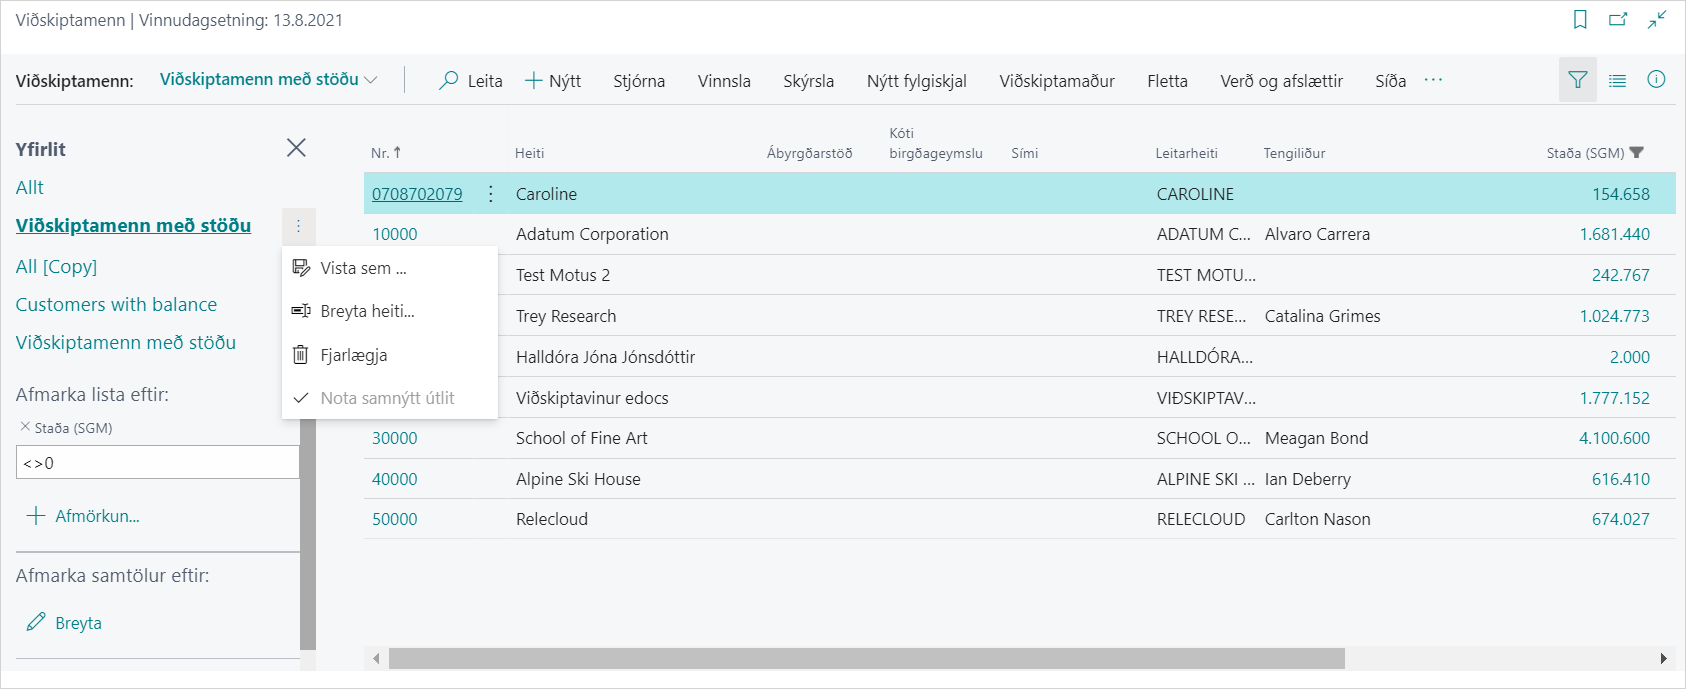This screenshot has width=1686, height=689.
Task: Click Nýtt to create a customer
Action: [553, 81]
